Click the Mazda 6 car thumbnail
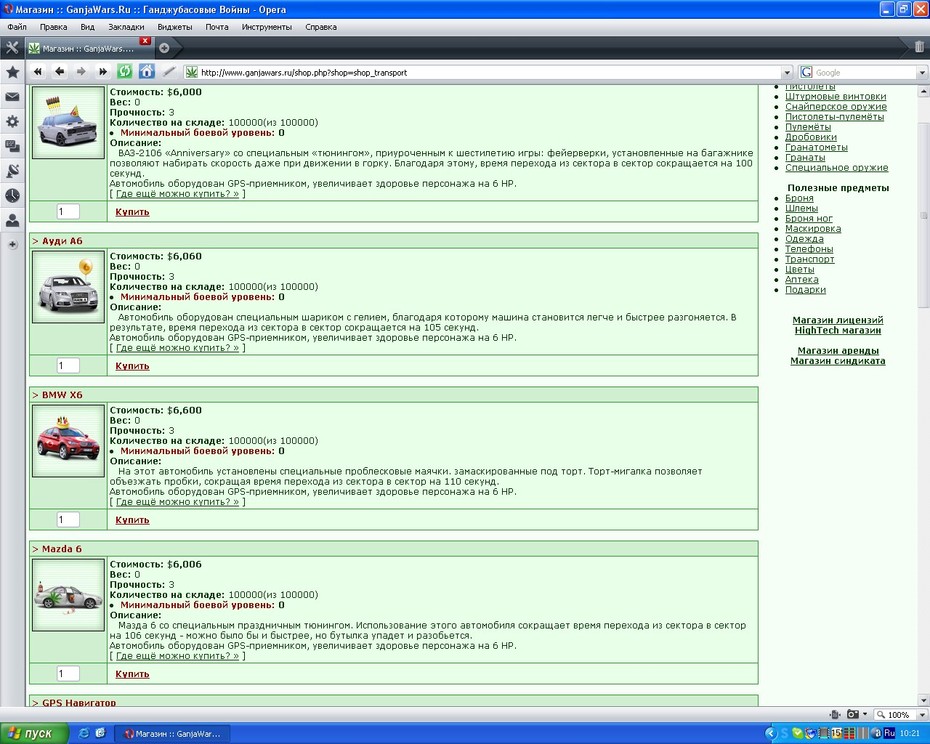The height and width of the screenshot is (744, 930). point(68,594)
